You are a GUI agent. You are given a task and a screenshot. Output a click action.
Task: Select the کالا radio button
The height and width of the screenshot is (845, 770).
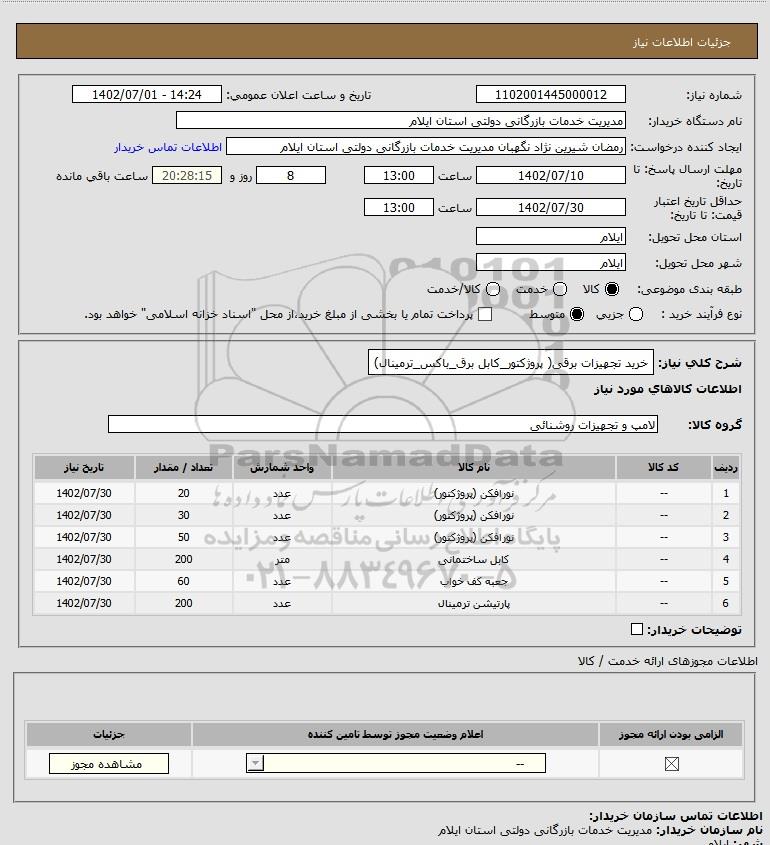pyautogui.click(x=612, y=289)
